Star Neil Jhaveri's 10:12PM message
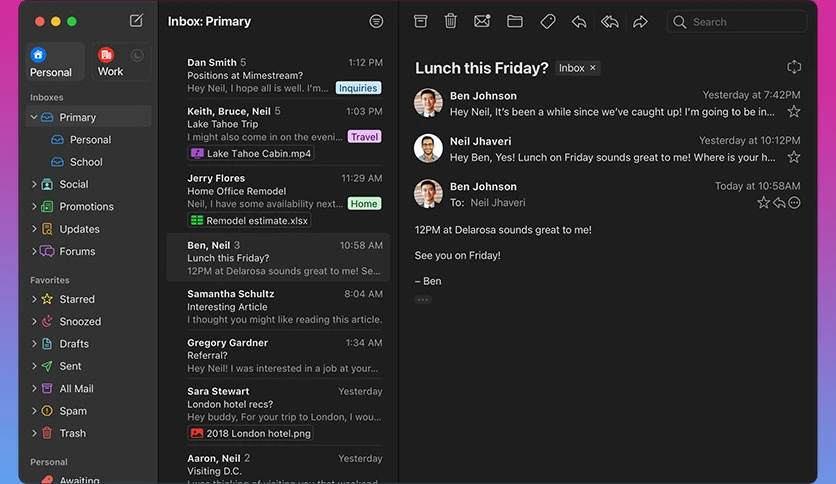 tap(794, 157)
